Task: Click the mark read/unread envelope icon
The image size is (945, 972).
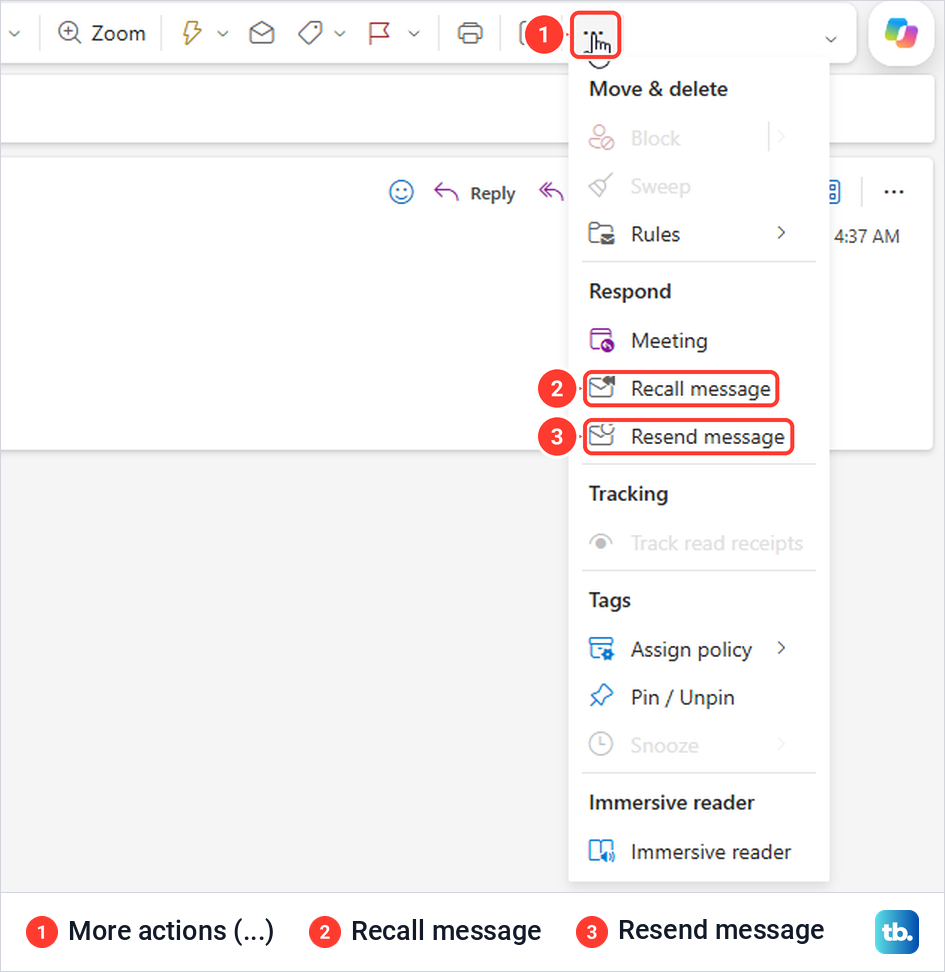Action: tap(262, 33)
